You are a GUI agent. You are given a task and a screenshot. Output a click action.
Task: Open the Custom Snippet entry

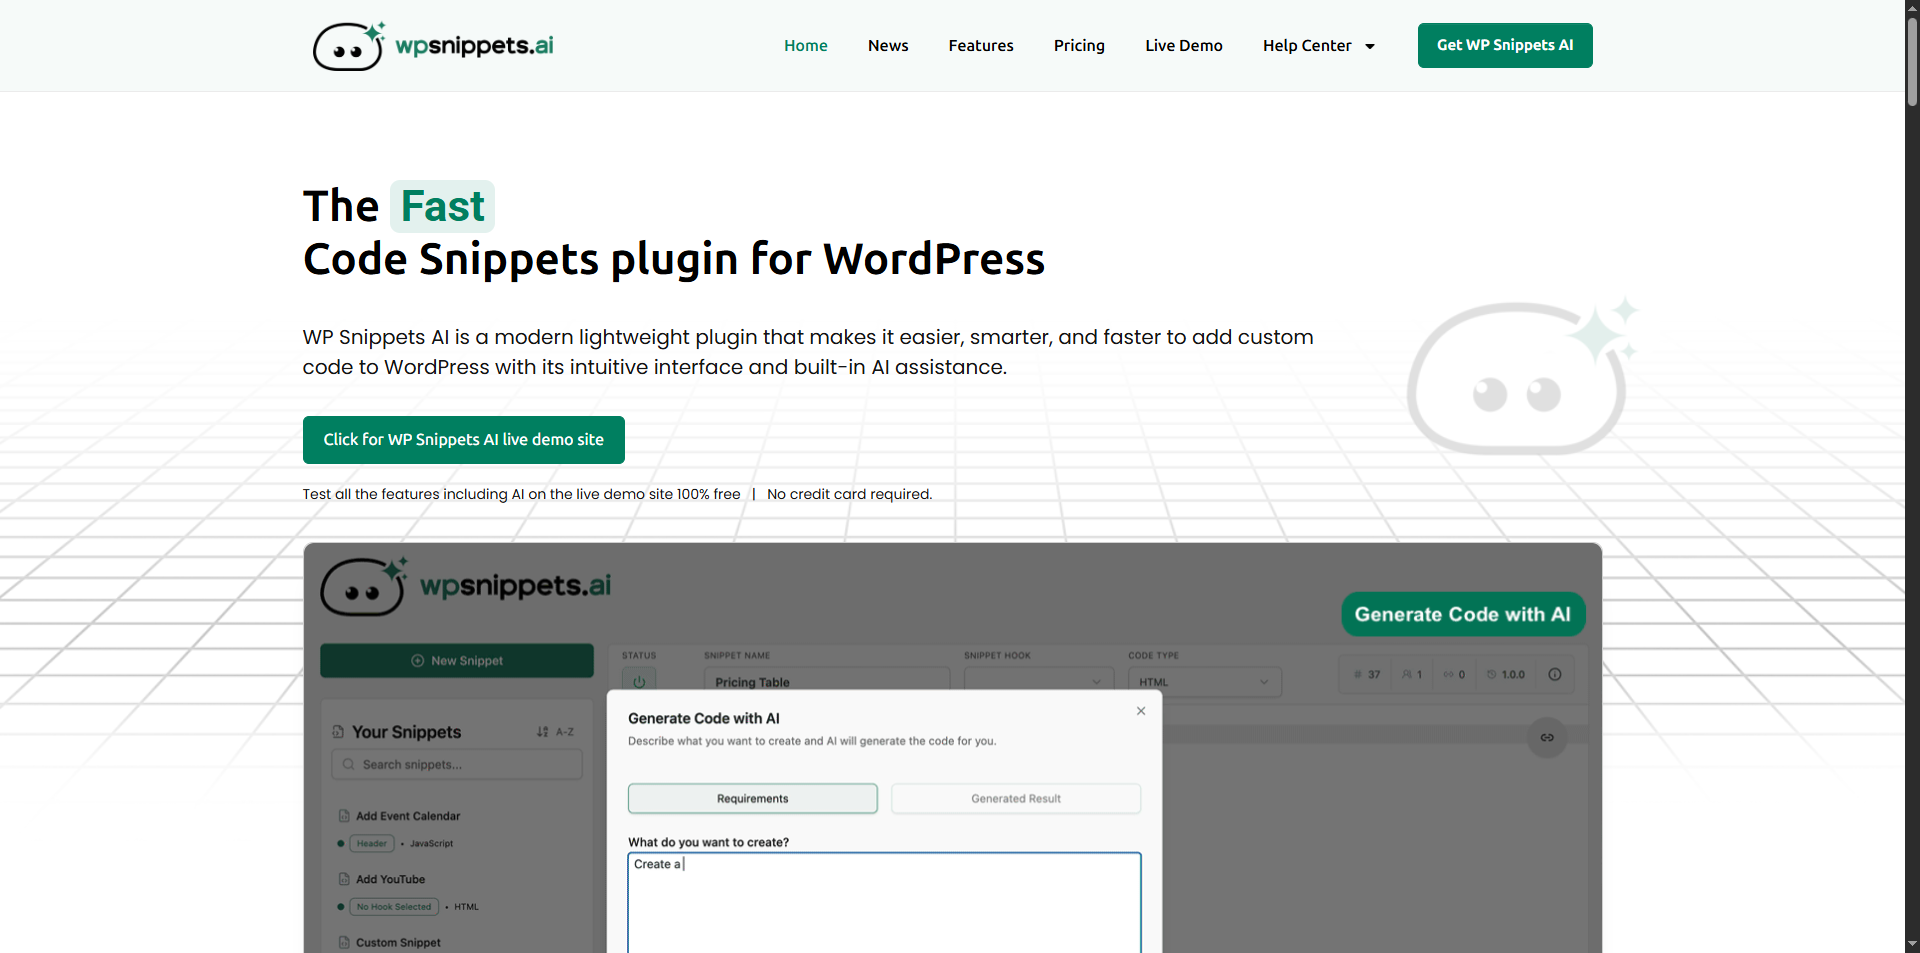pyautogui.click(x=398, y=943)
